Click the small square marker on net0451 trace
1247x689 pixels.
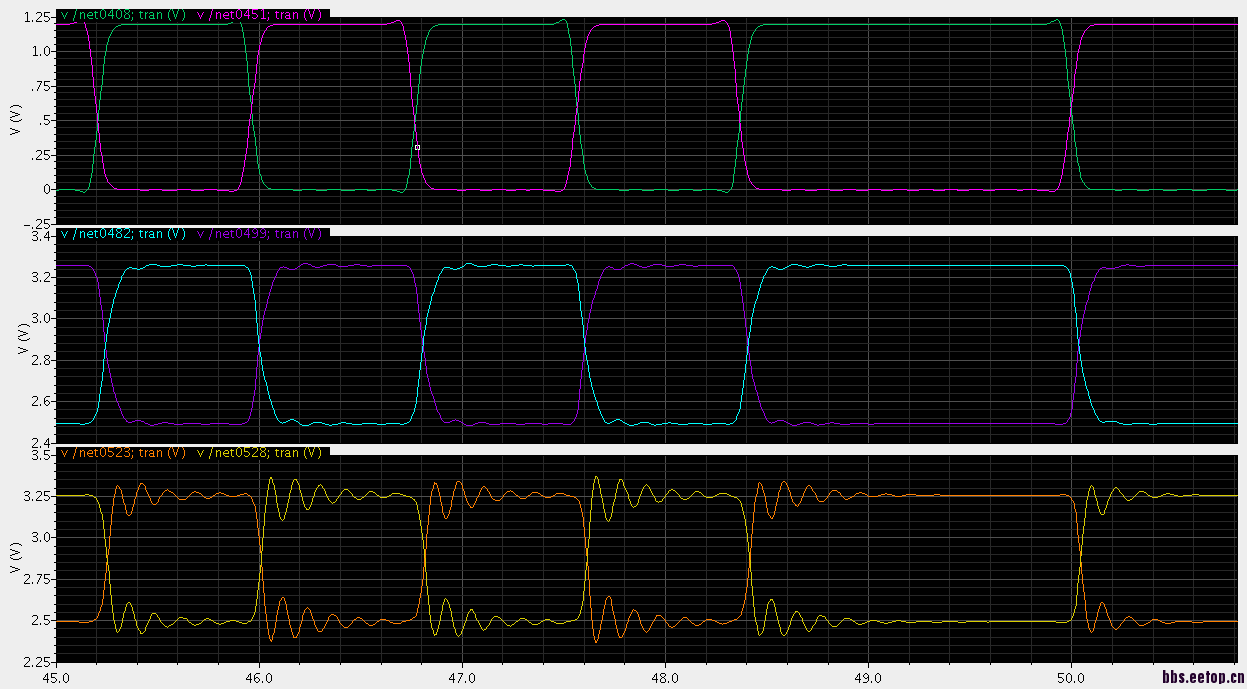coord(417,147)
